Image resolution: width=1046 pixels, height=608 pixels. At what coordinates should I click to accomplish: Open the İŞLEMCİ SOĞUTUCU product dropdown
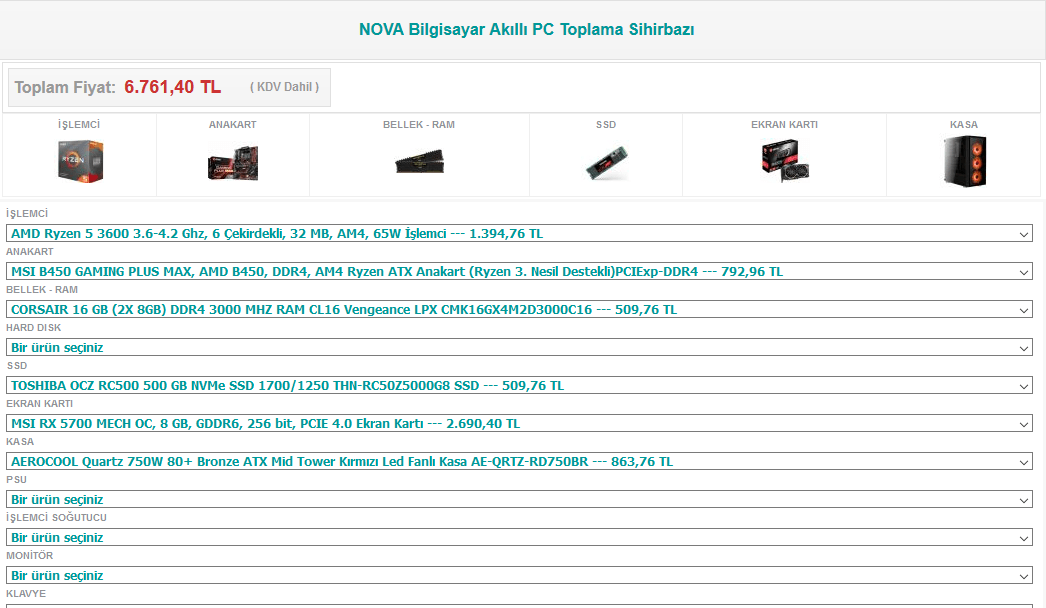(519, 538)
